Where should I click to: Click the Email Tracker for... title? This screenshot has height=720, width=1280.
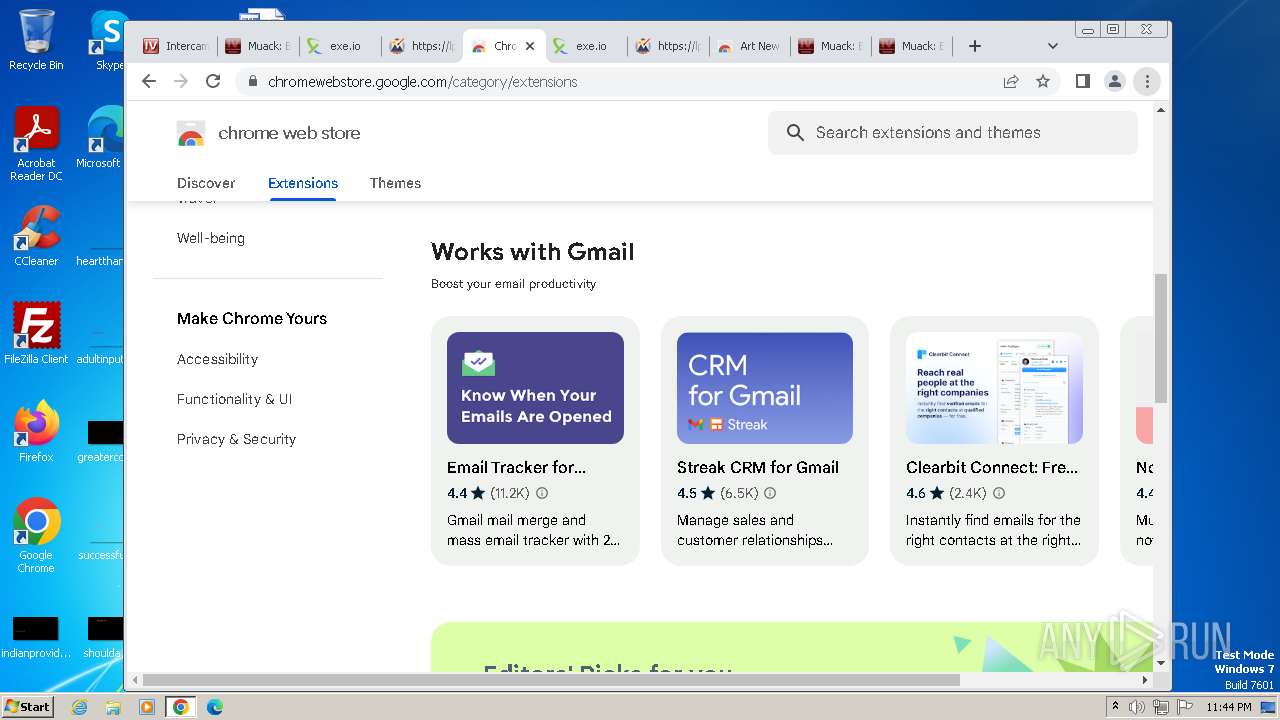coord(516,467)
